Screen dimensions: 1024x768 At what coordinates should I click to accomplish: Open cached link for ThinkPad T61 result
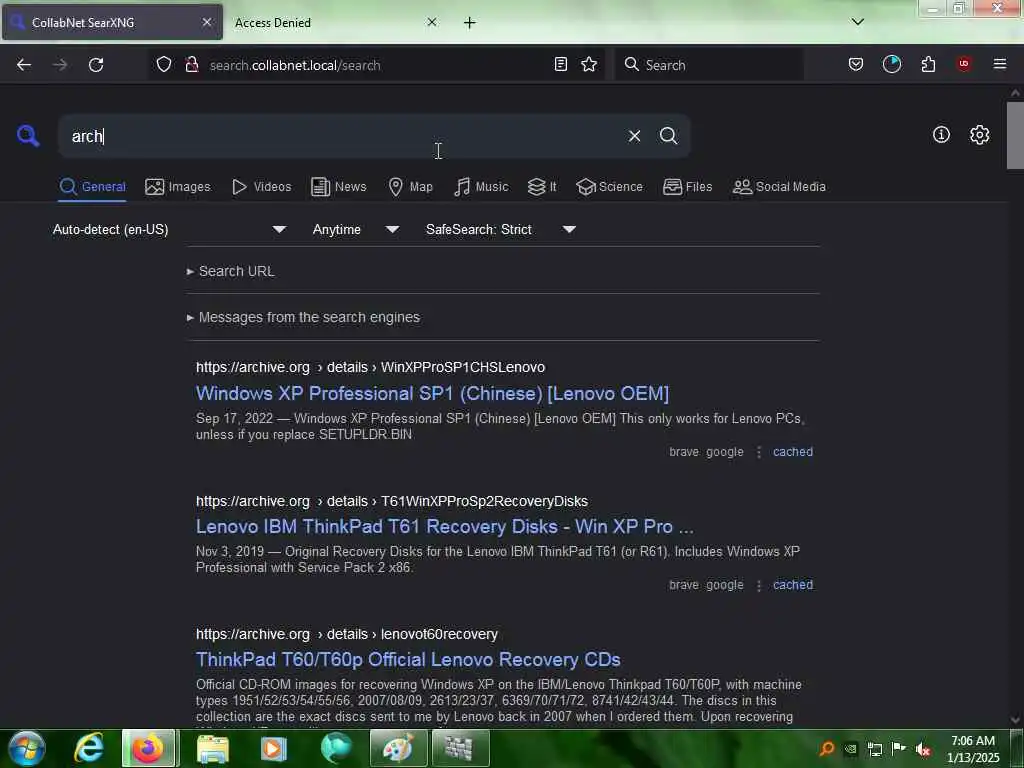tap(793, 585)
